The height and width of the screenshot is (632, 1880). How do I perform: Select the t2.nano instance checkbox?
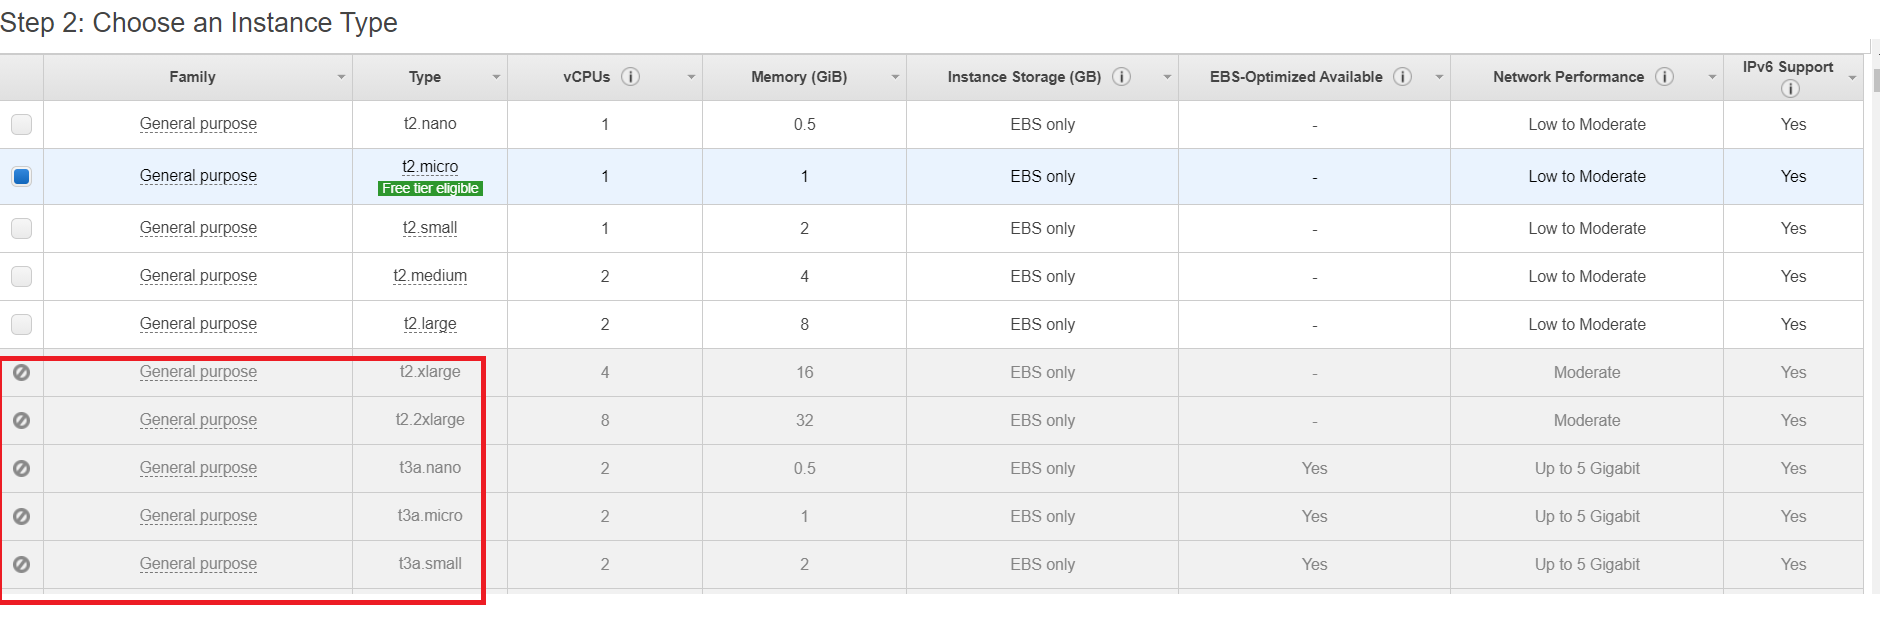[21, 124]
